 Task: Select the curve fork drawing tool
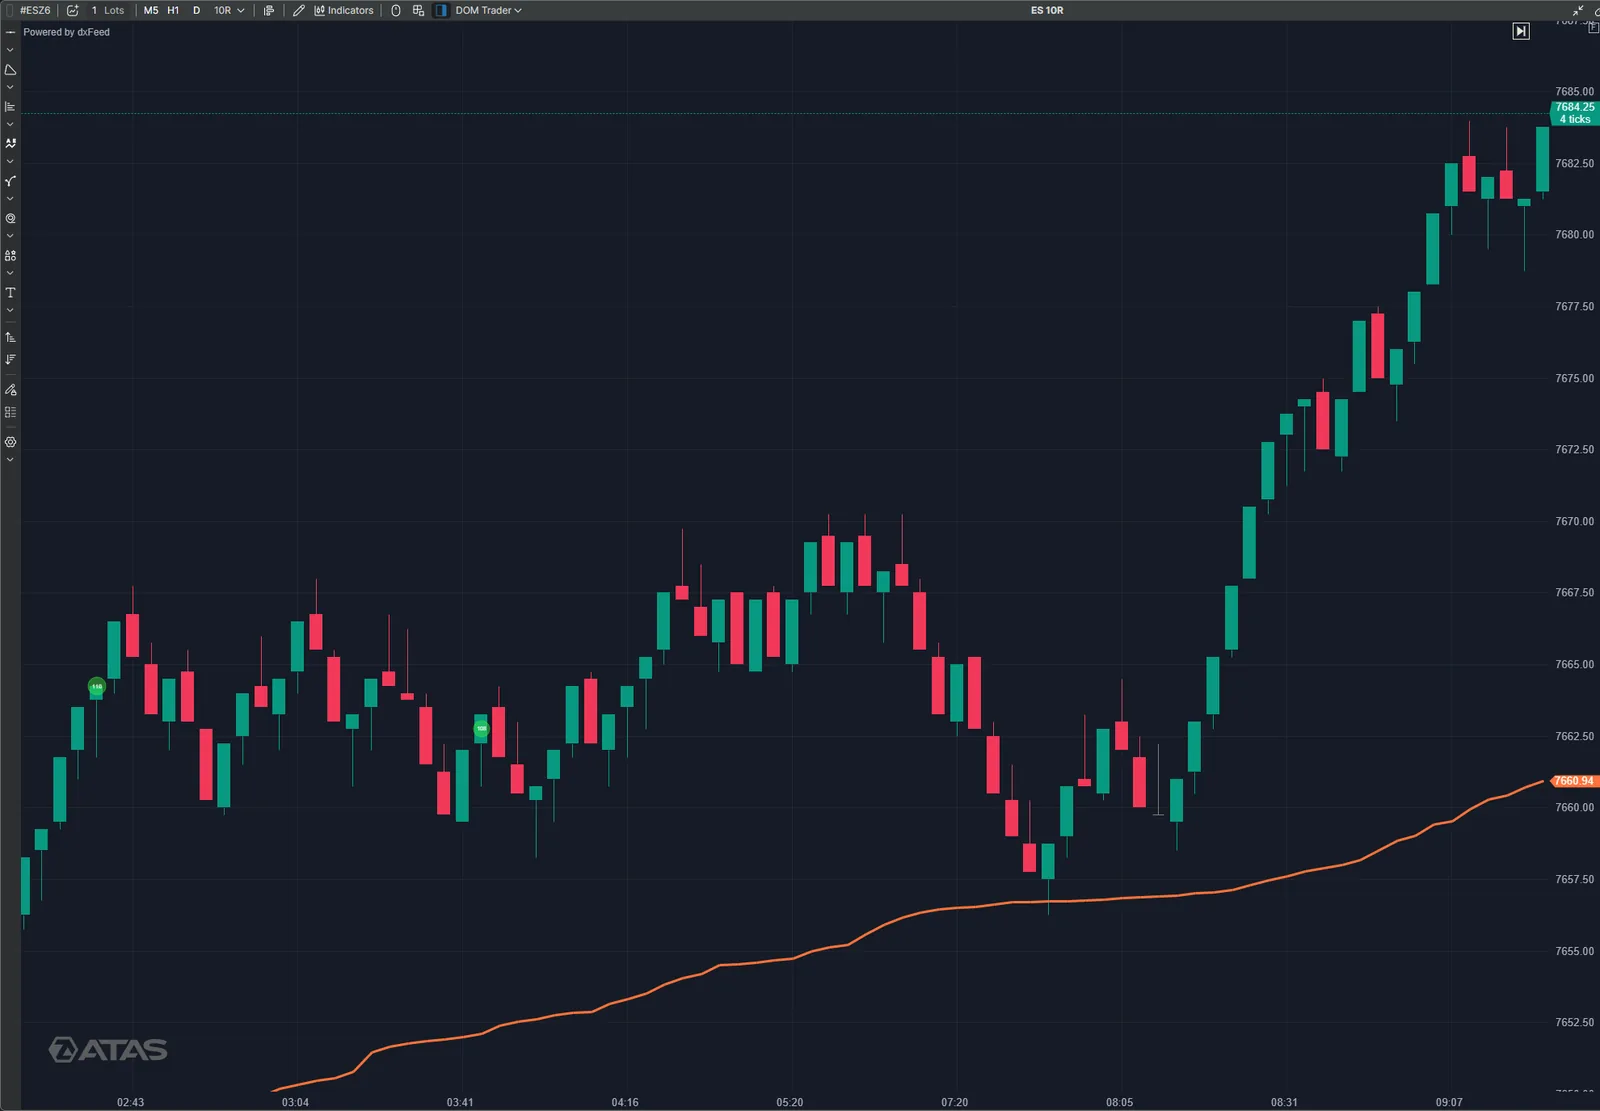[10, 181]
